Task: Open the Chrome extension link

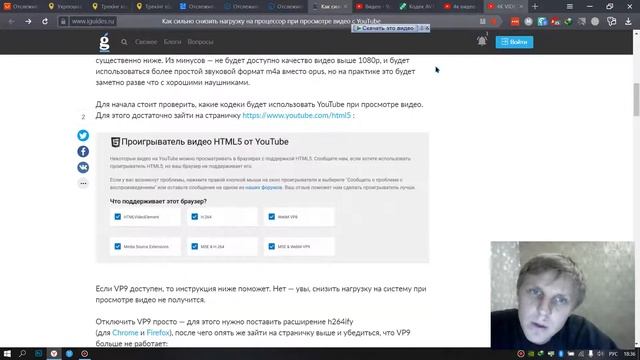Action: [125, 333]
